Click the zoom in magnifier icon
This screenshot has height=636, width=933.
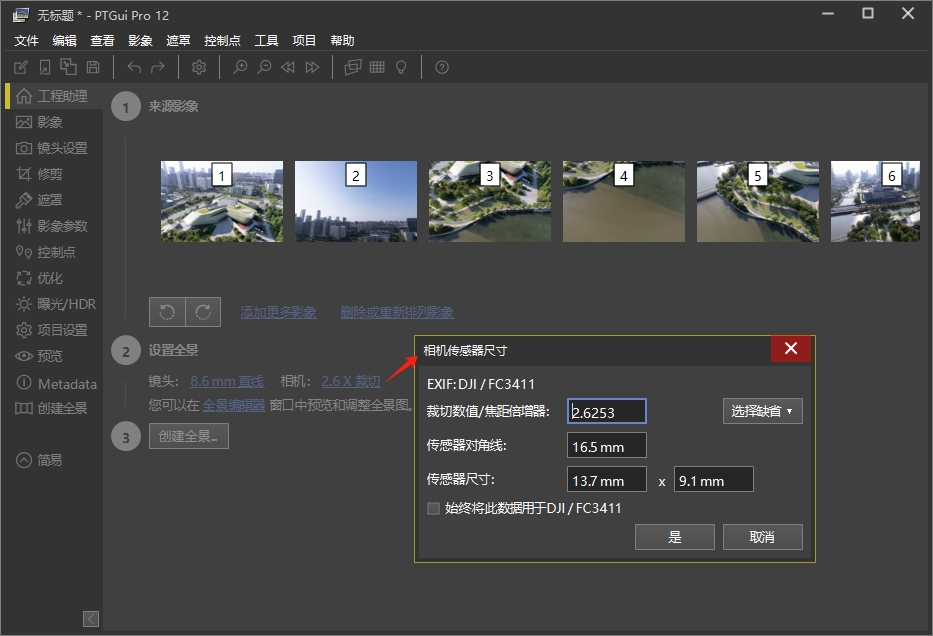click(240, 67)
